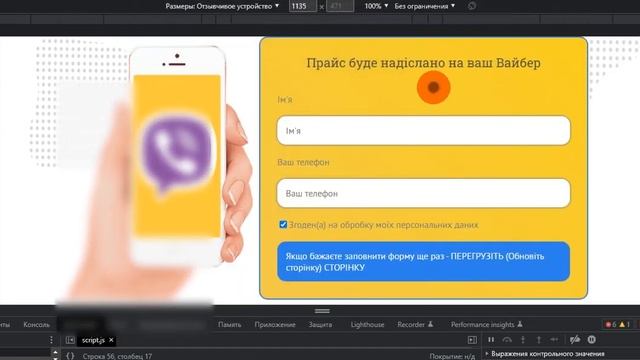Screen dimensions: 640x360
Task: Select the script.js file tab
Action: pos(93,340)
